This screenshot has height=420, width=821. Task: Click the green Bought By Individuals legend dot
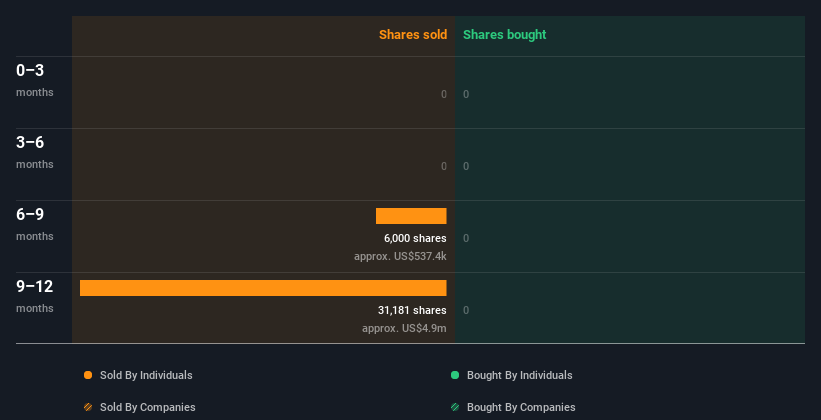[x=455, y=375]
